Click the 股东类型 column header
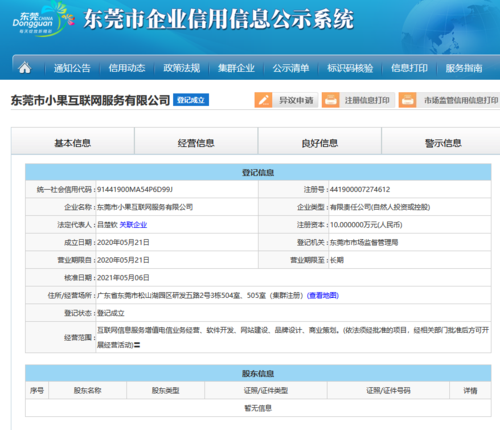Screen dimensions: 500x430 pos(165,390)
